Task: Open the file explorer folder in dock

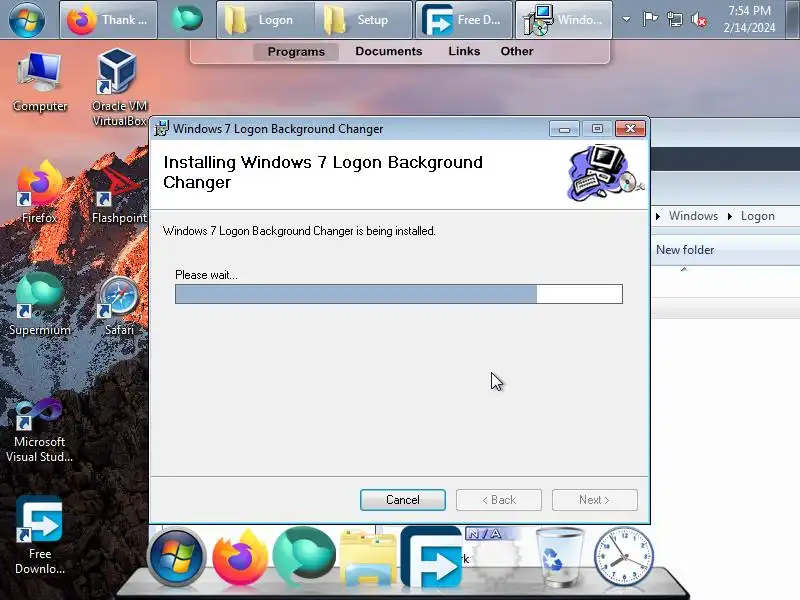Action: tap(368, 558)
